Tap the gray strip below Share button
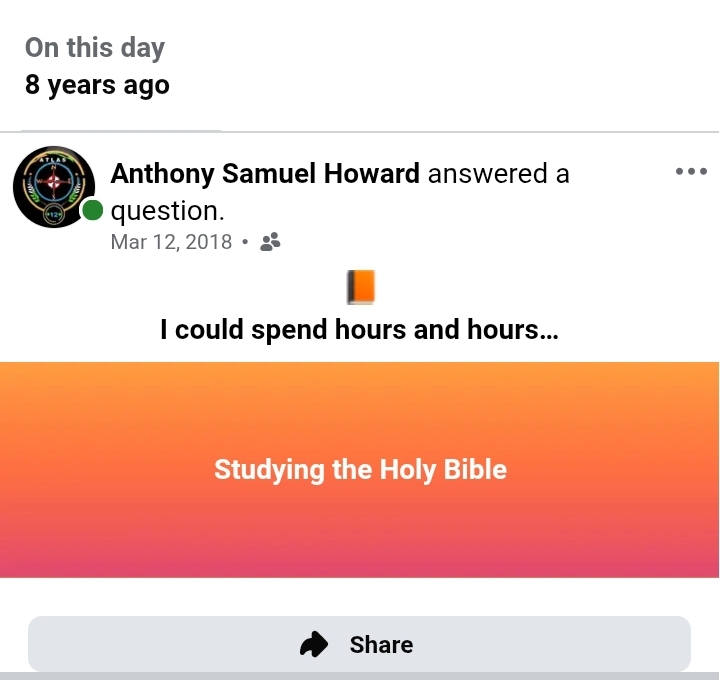 point(360,676)
